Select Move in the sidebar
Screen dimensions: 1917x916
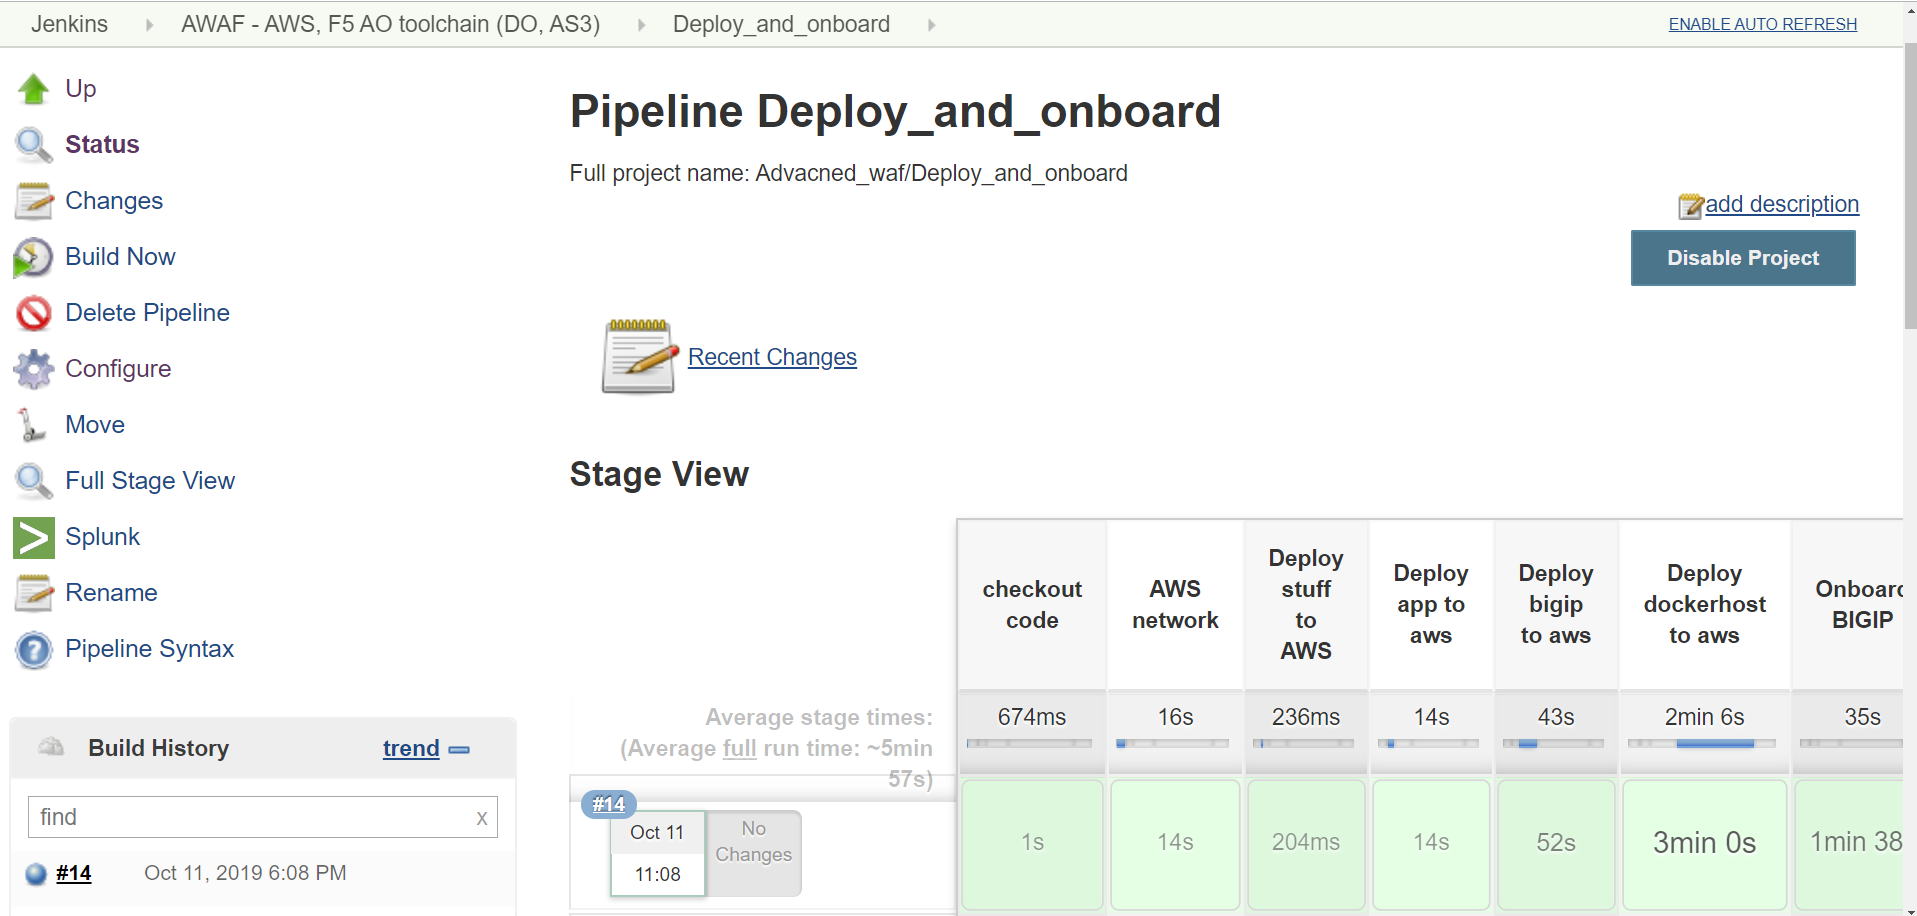[x=95, y=425]
